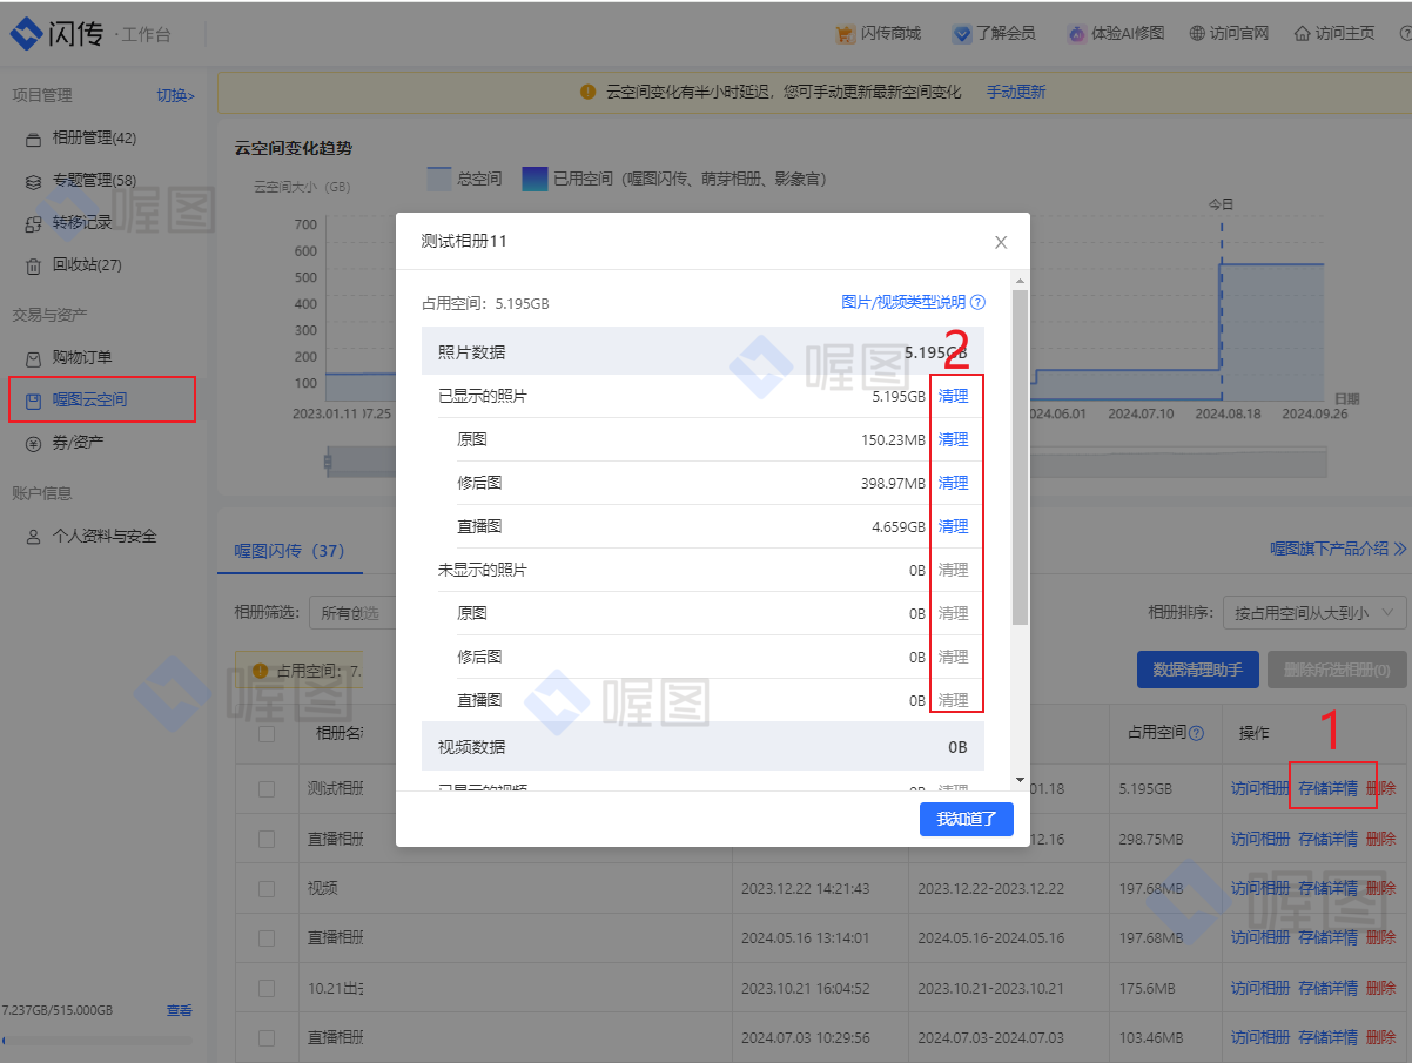1412x1064 pixels.
Task: Click 券/资产 coin icon
Action: pos(33,443)
